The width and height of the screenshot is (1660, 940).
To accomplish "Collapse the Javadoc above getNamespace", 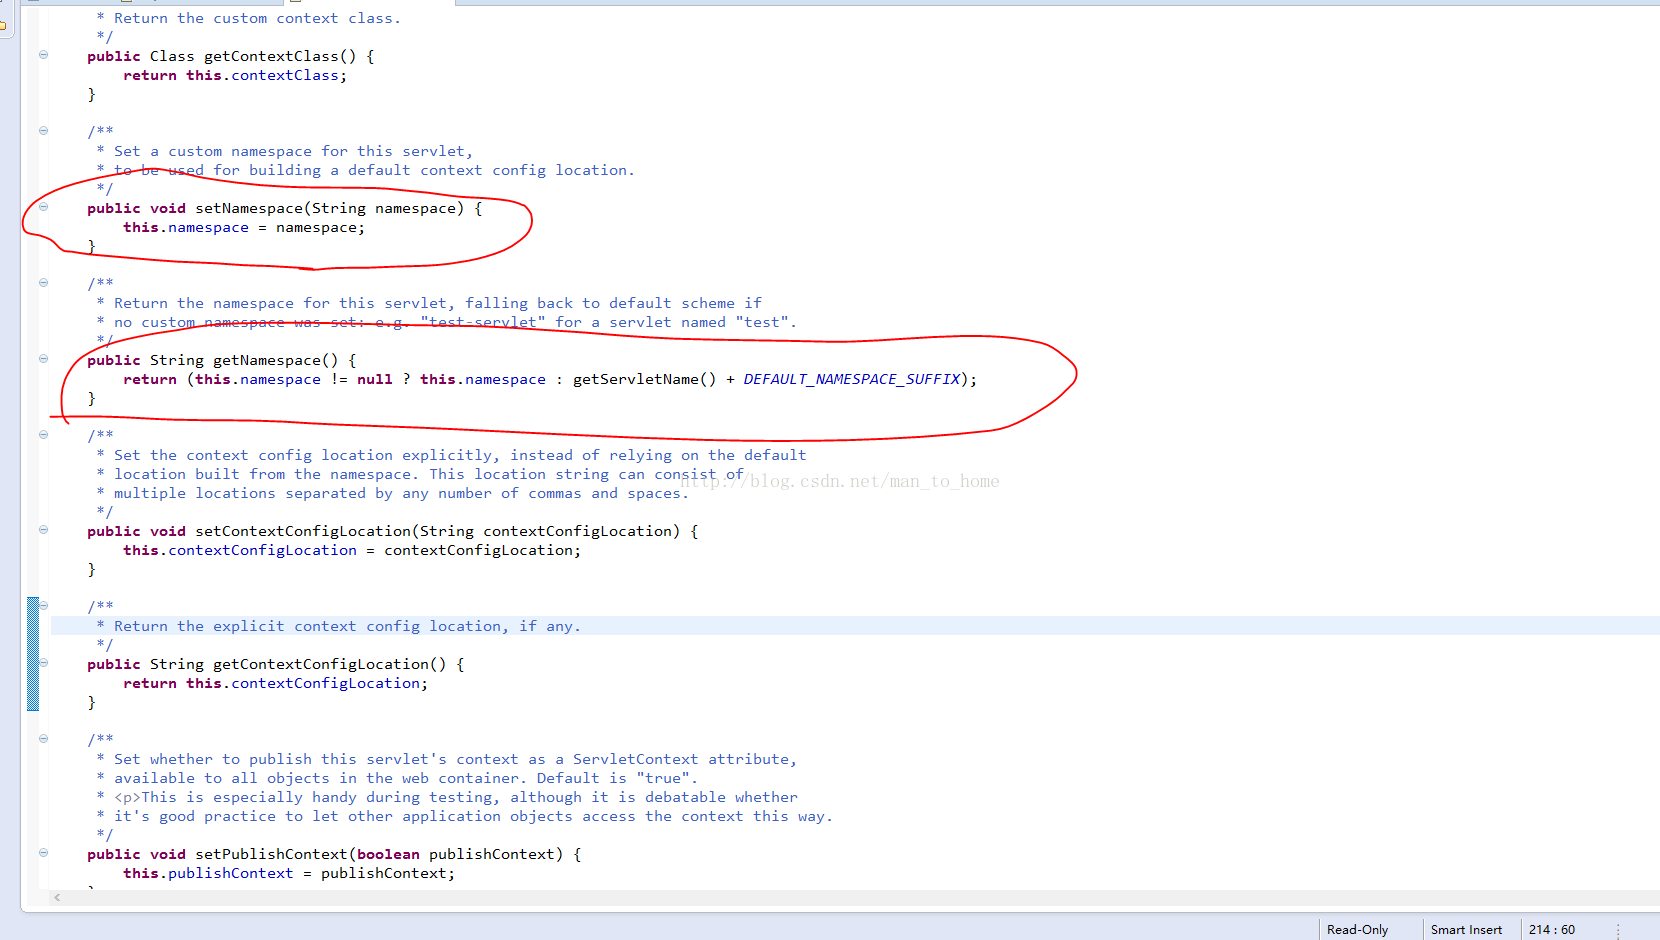I will click(x=43, y=283).
